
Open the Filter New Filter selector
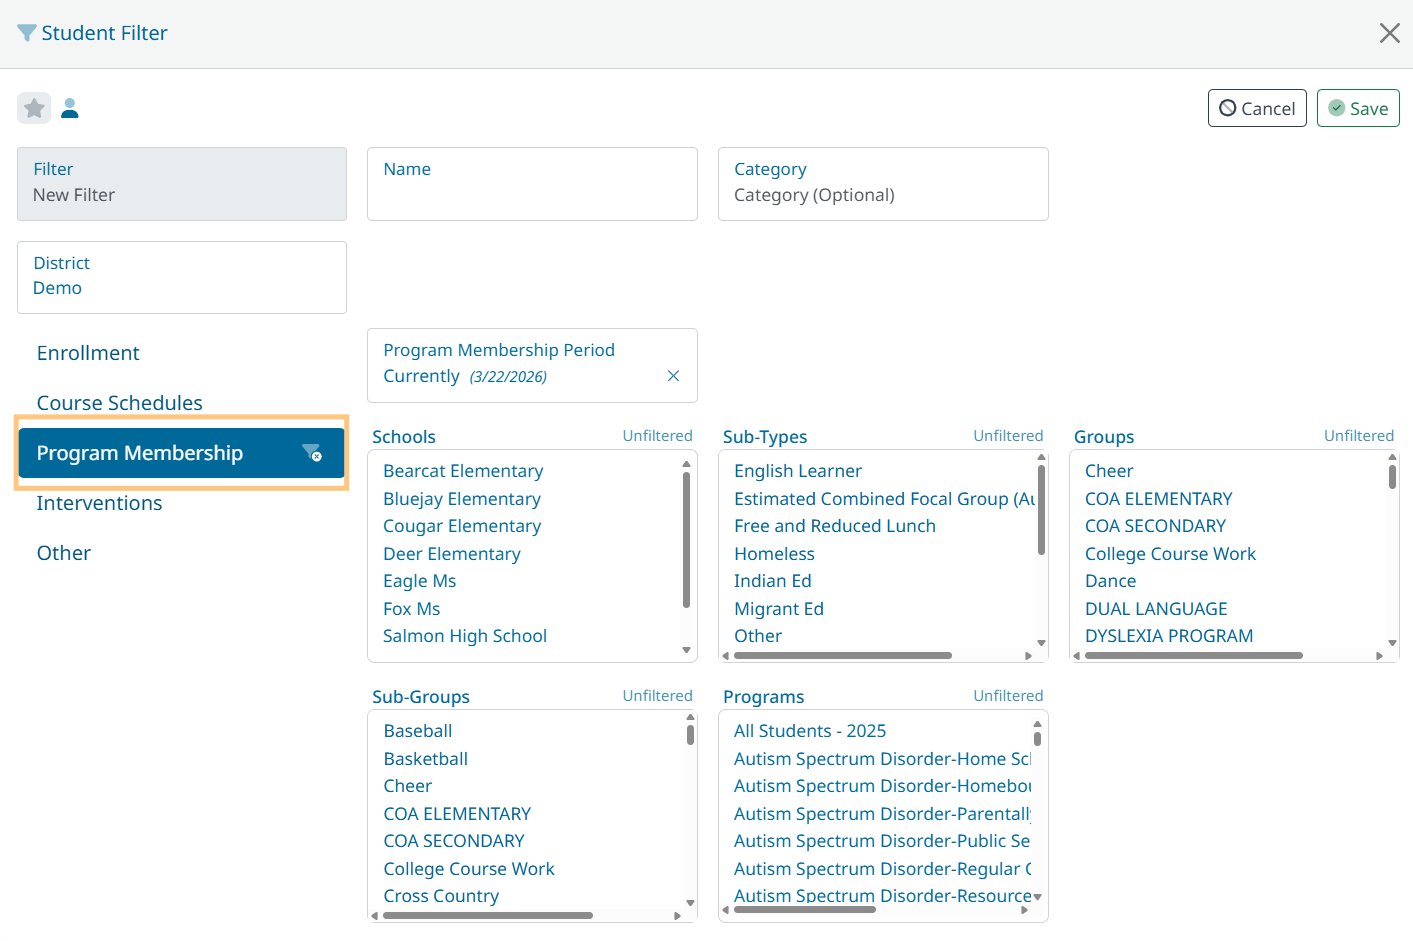(181, 184)
